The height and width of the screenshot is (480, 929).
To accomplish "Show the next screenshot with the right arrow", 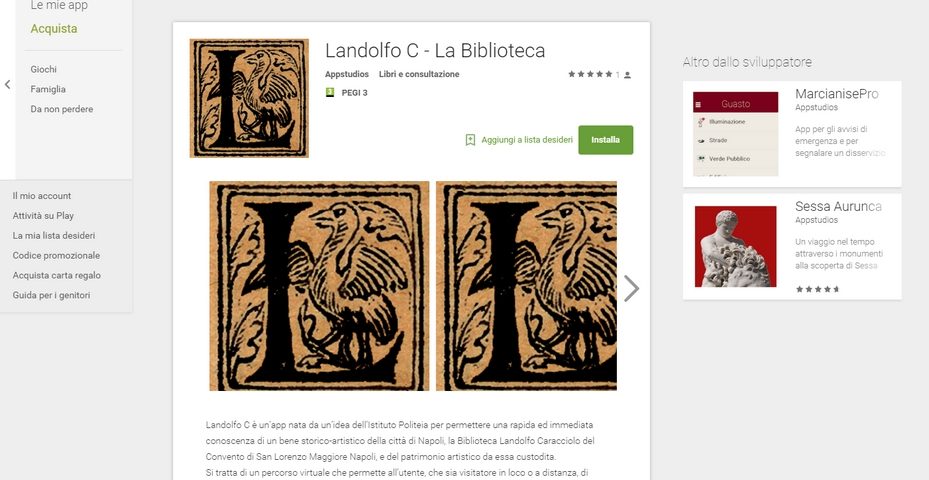I will (632, 289).
